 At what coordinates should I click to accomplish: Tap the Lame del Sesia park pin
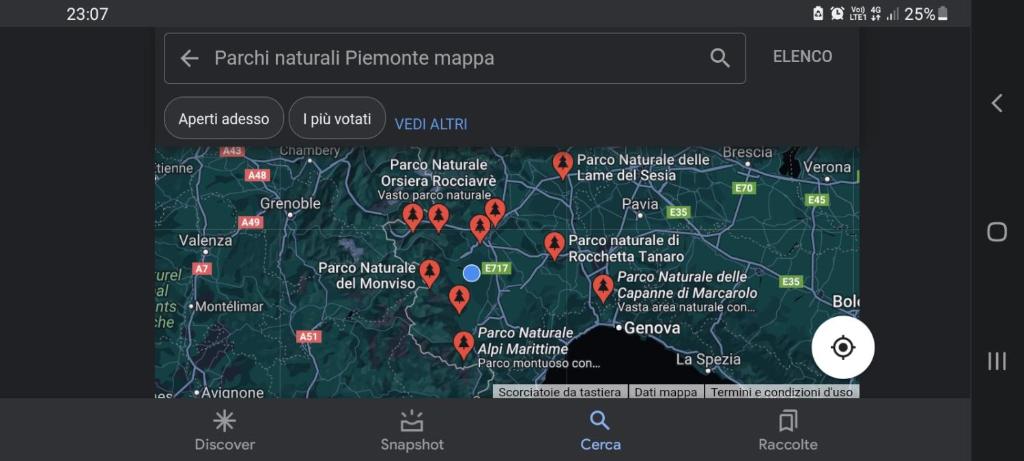(563, 164)
